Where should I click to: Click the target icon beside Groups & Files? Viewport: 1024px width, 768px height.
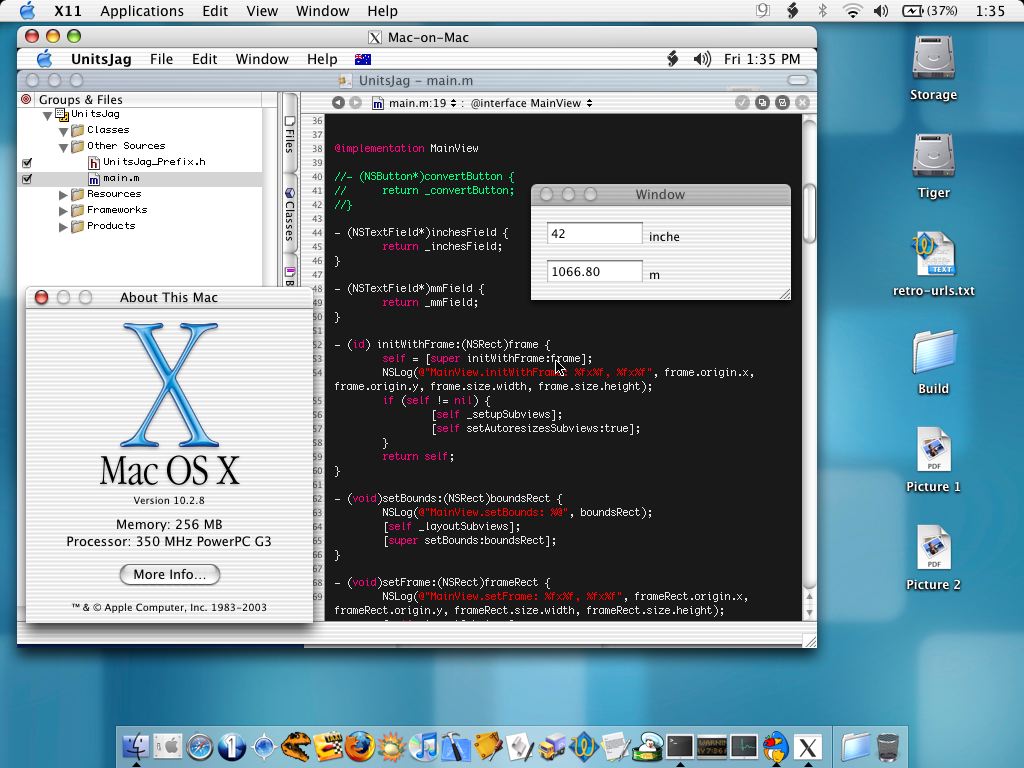pos(26,100)
